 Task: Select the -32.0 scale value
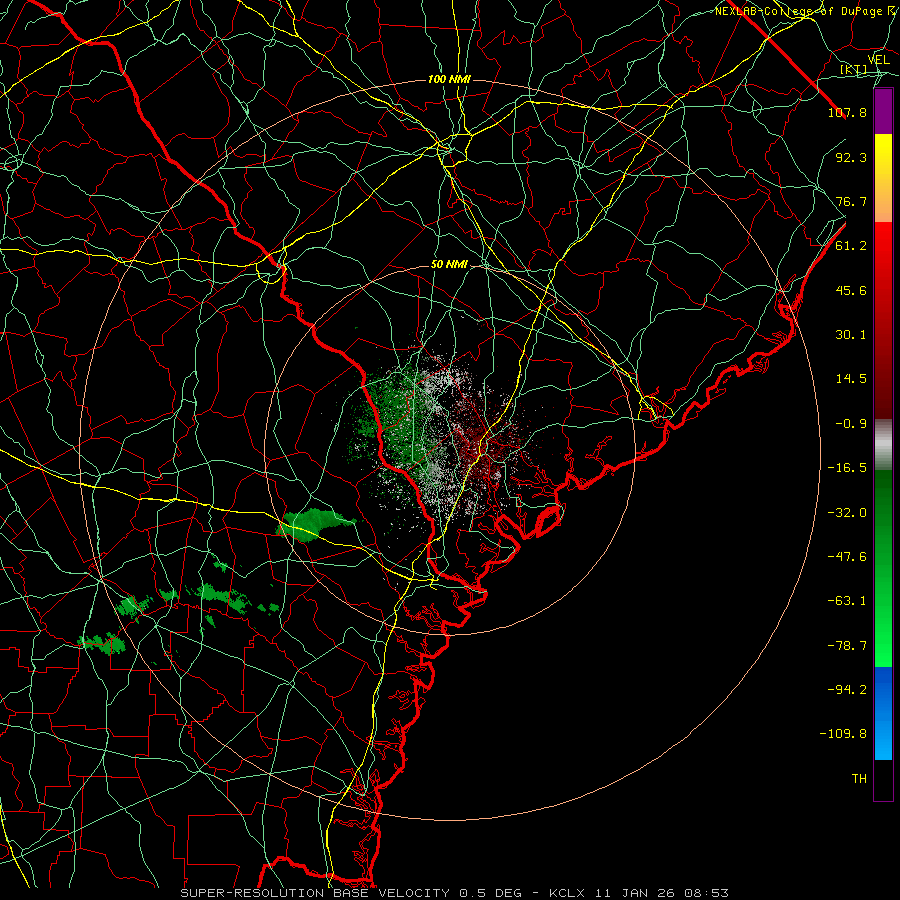tap(847, 513)
